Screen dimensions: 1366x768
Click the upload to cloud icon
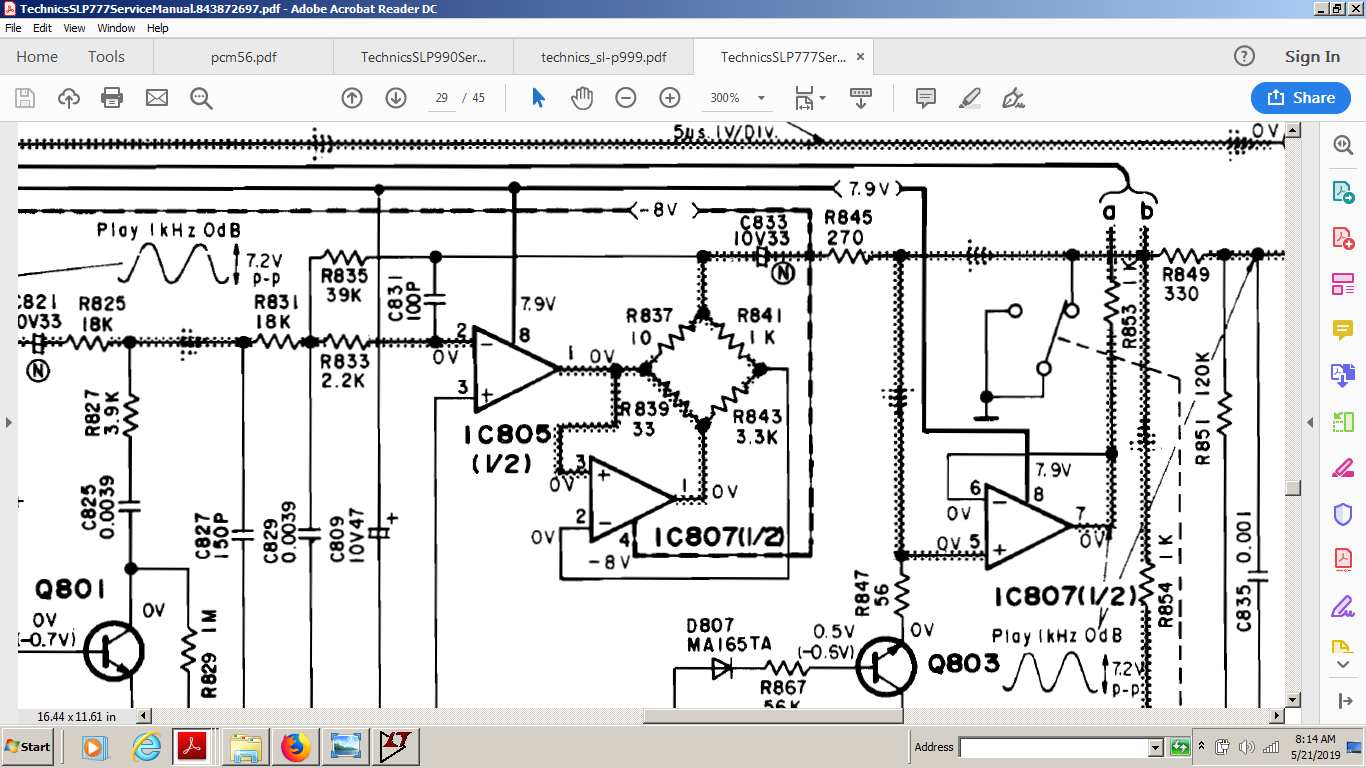69,98
